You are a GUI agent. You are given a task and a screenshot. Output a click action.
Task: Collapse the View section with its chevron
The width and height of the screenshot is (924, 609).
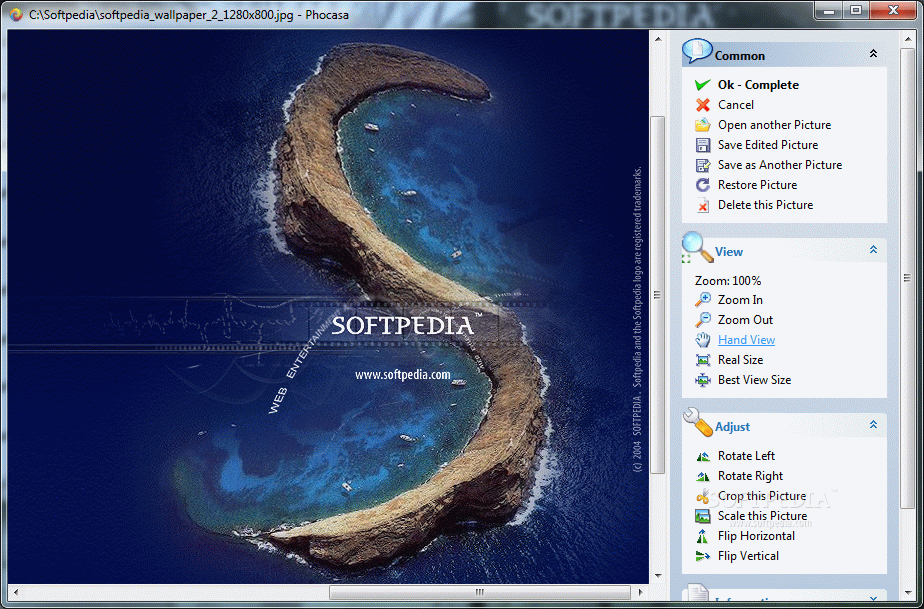(873, 250)
